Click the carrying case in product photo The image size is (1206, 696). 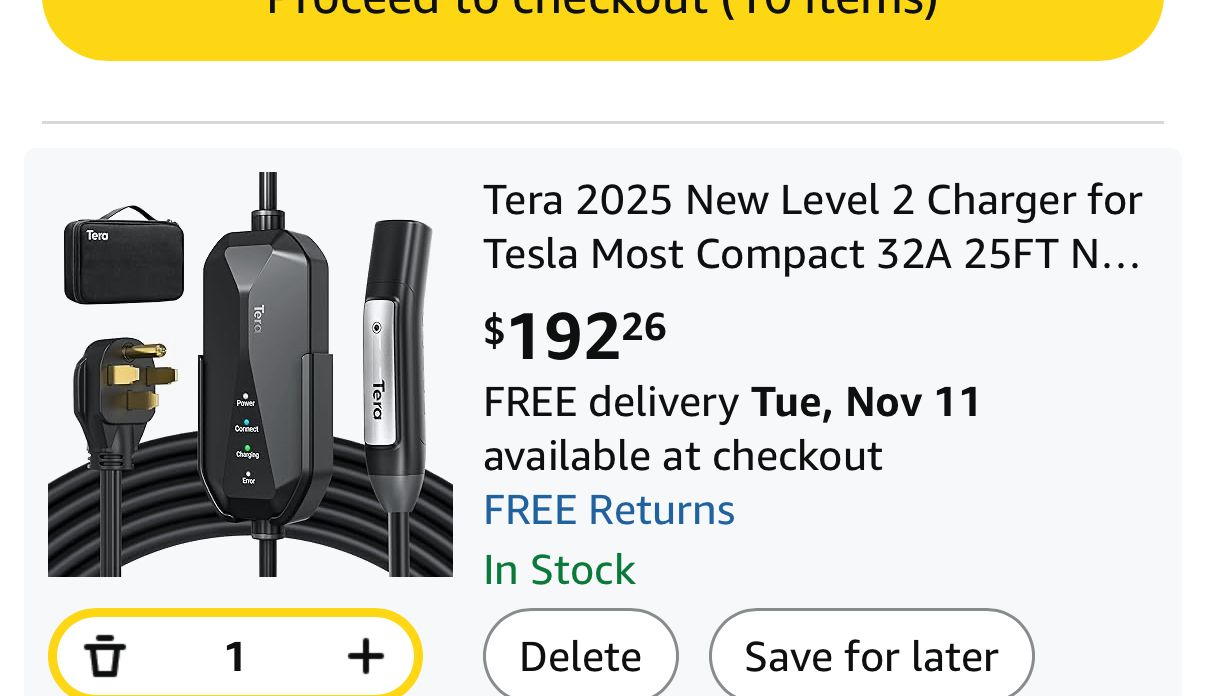tap(123, 254)
